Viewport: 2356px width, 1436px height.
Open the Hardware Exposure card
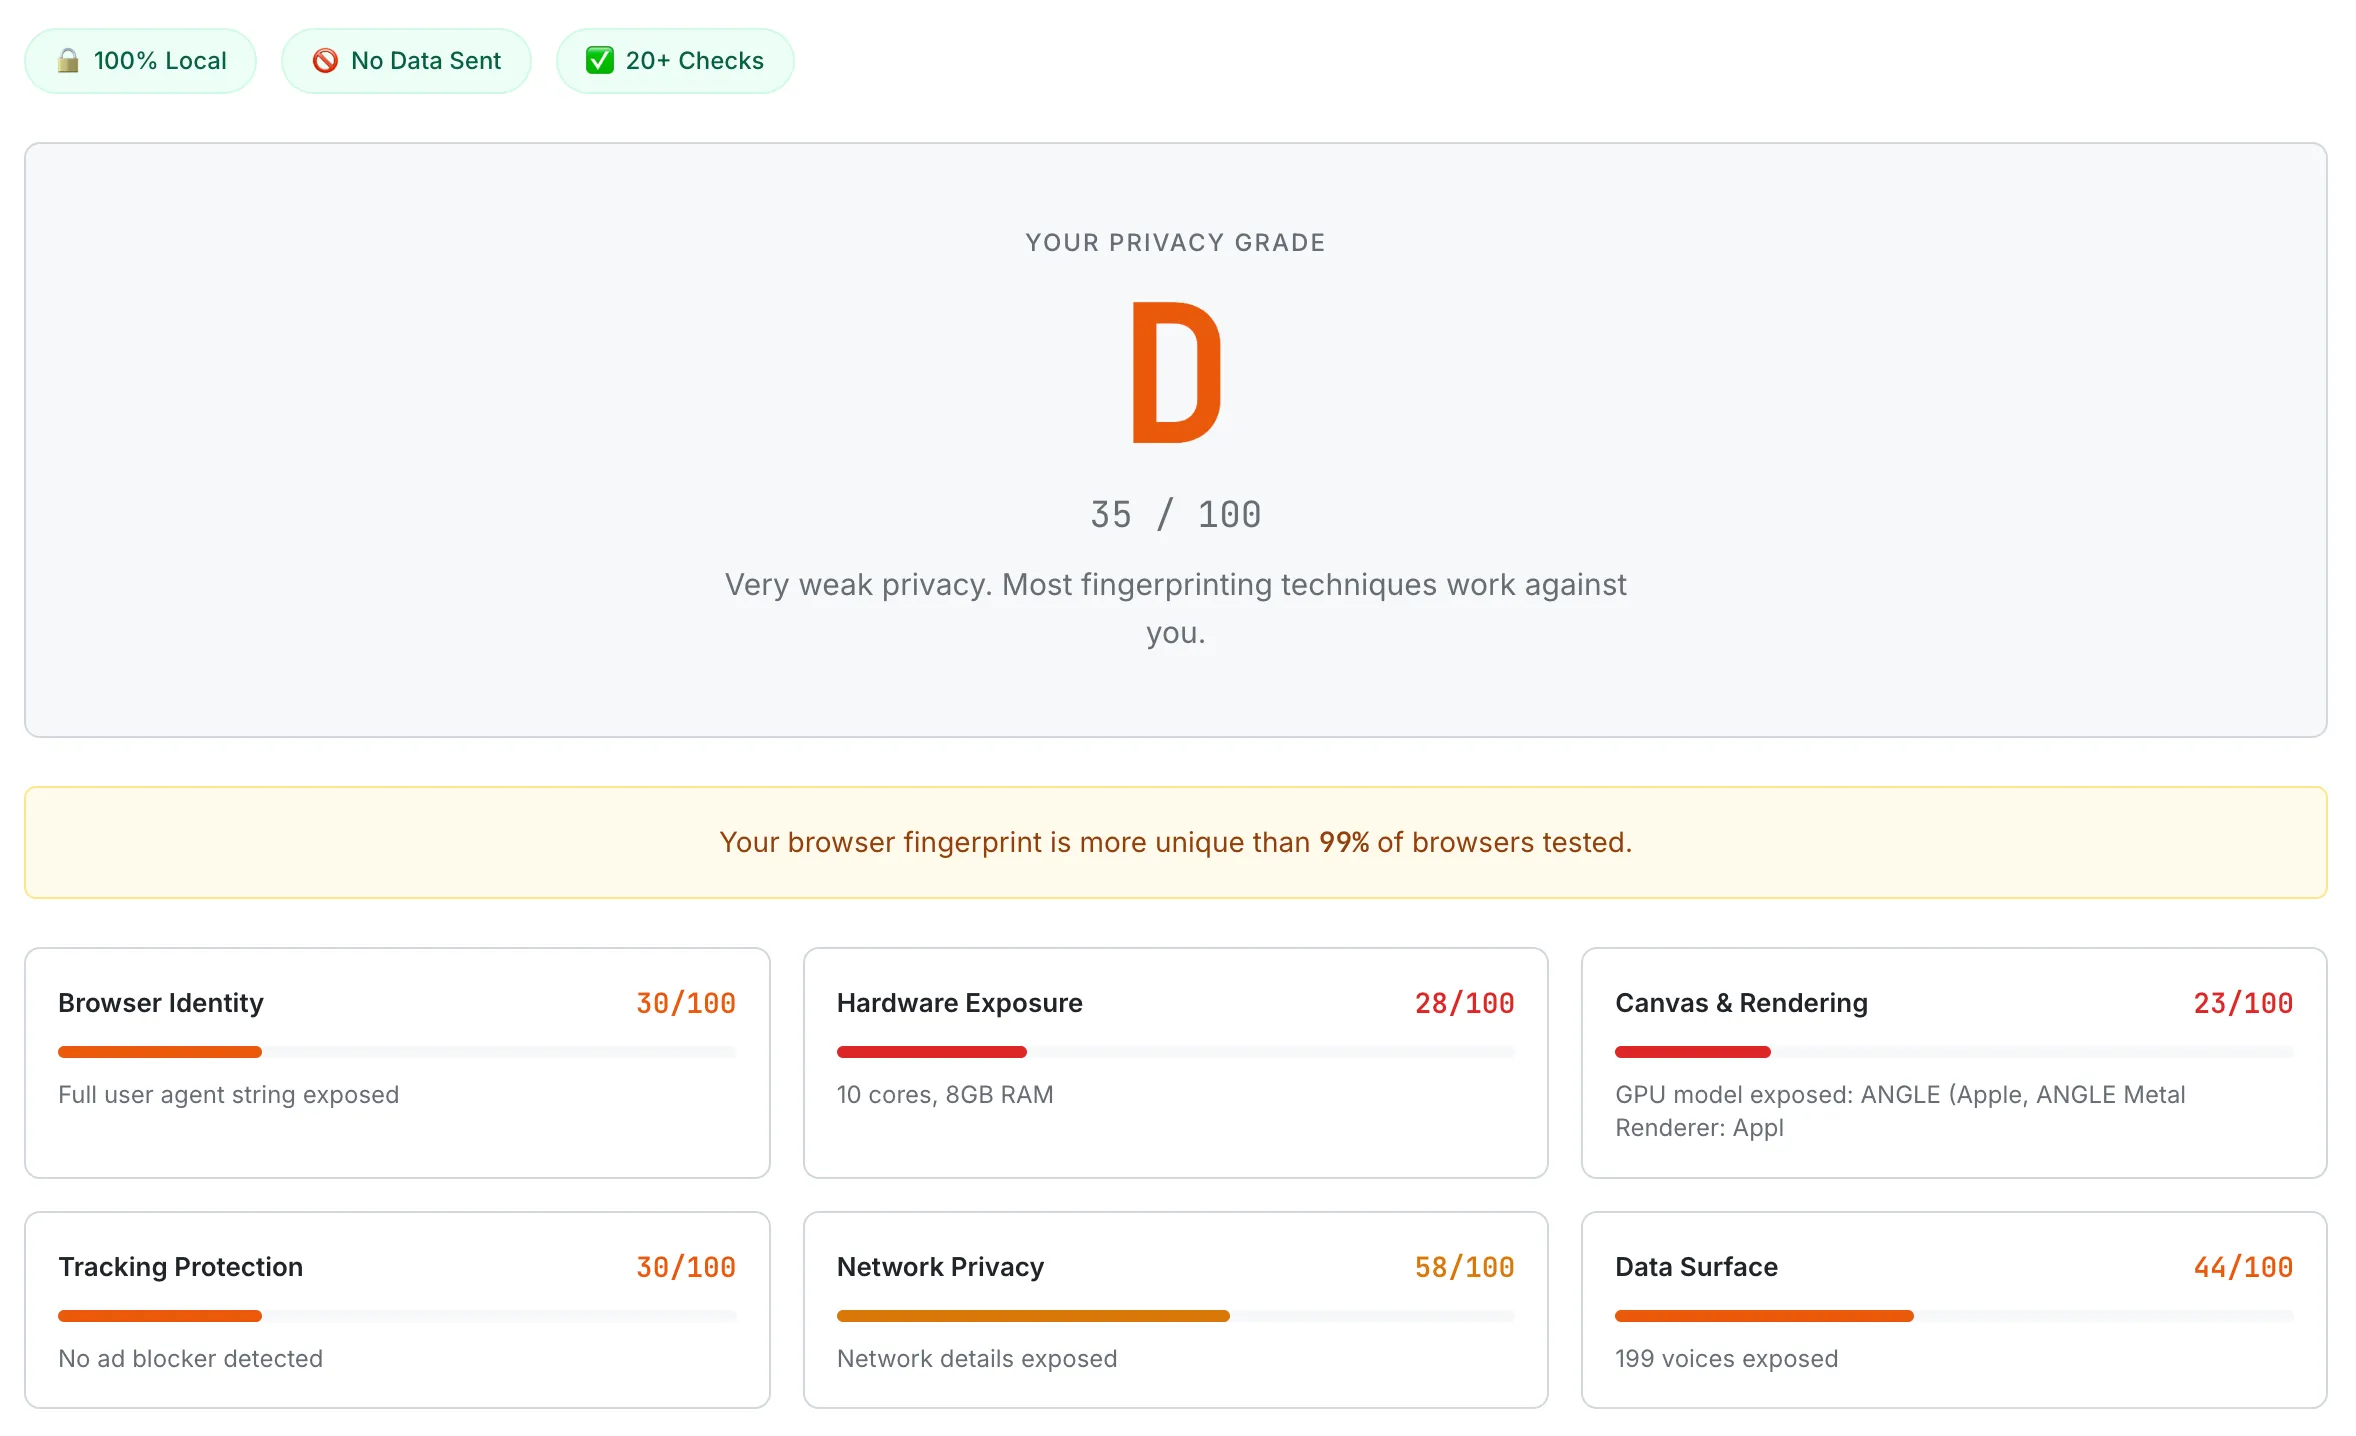1175,1063
